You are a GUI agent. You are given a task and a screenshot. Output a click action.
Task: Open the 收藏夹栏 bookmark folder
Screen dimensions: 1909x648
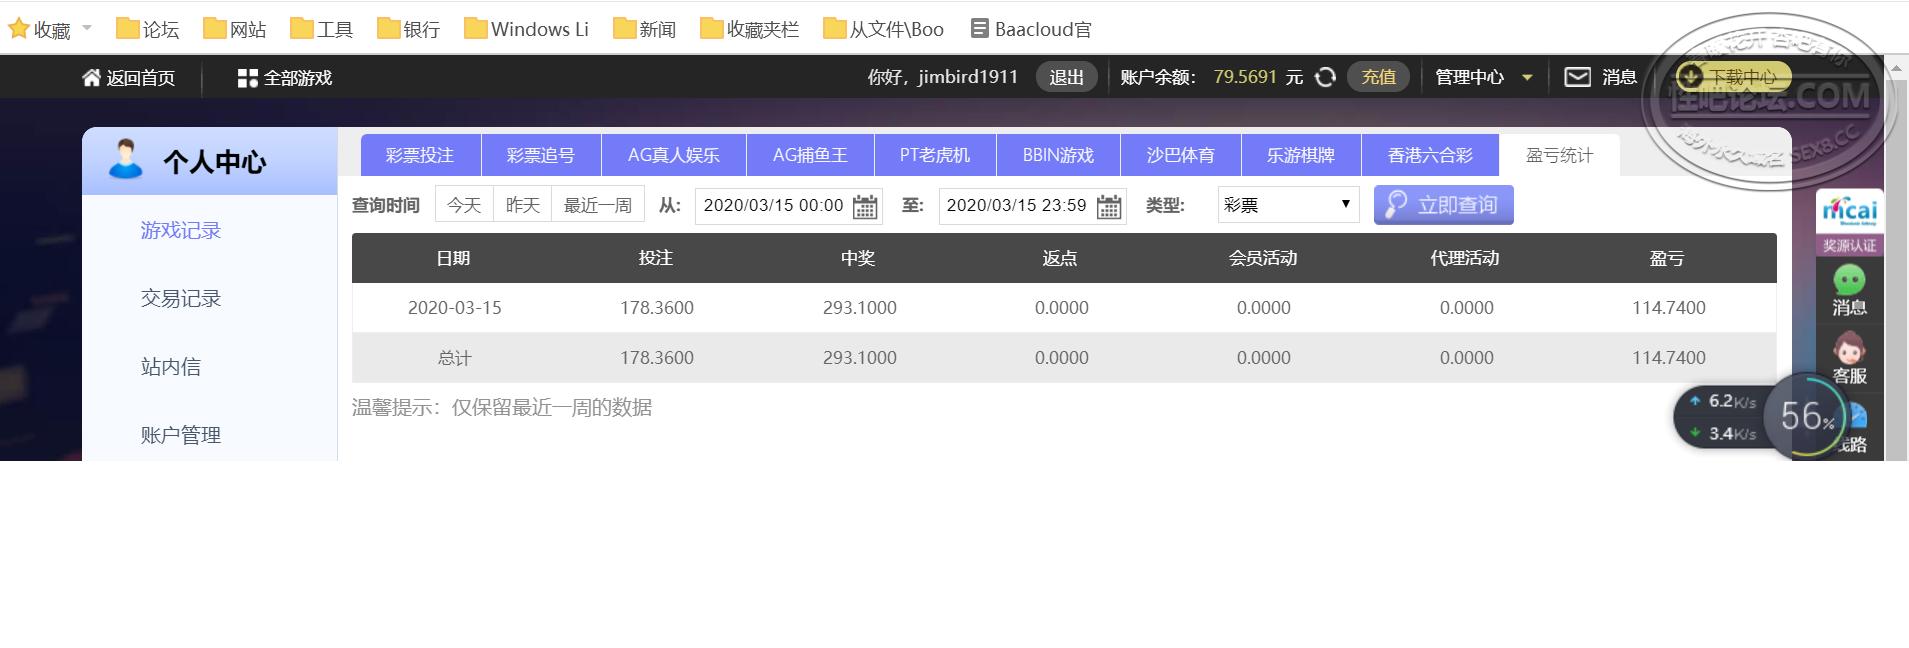(x=750, y=29)
